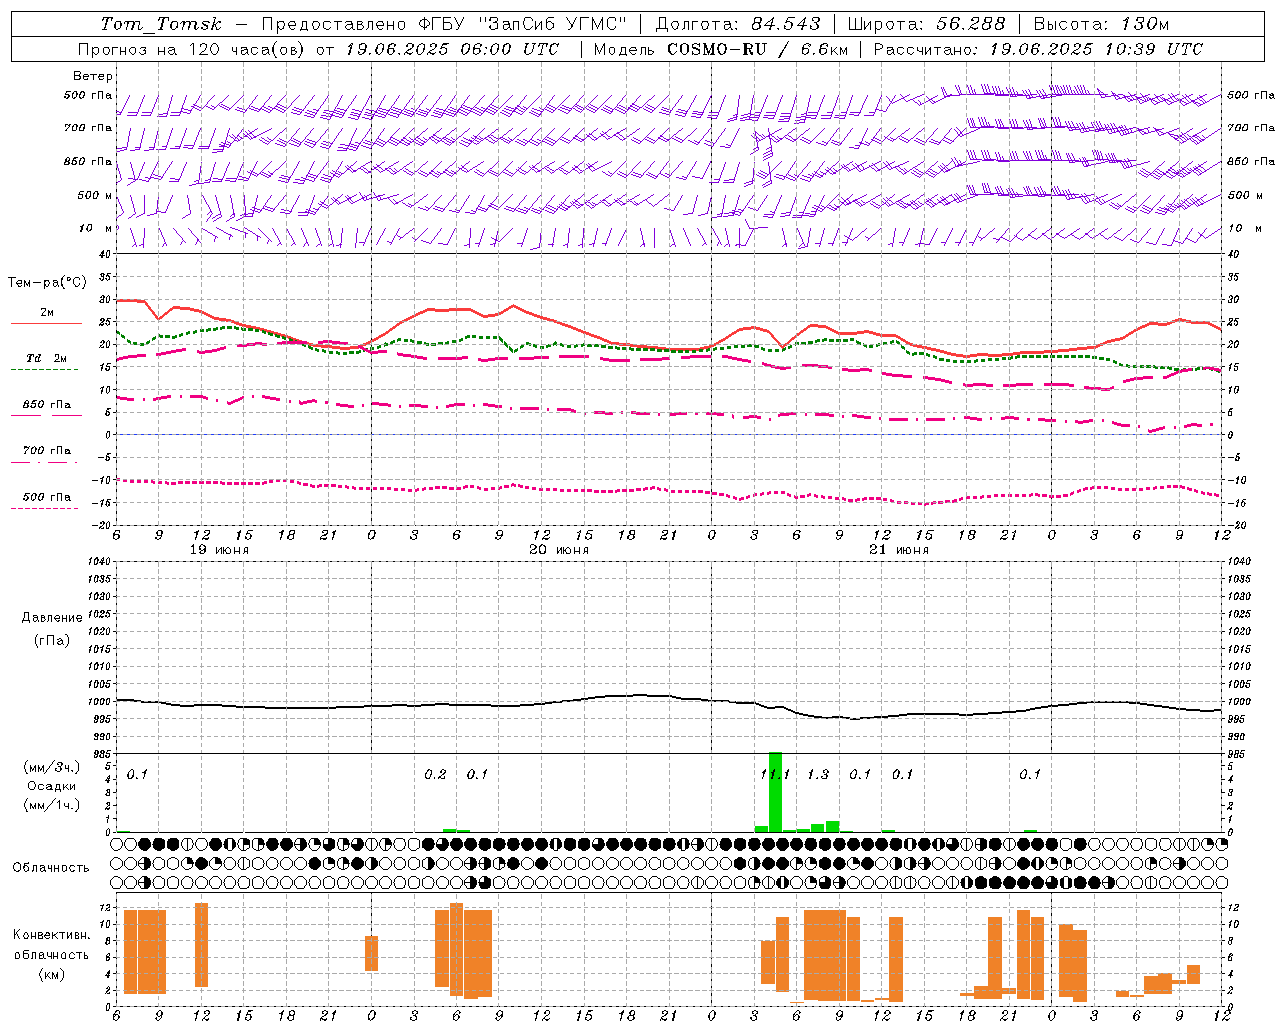
Task: Click the Модель COSMO-RU / 6.6км label
Action: 721,49
